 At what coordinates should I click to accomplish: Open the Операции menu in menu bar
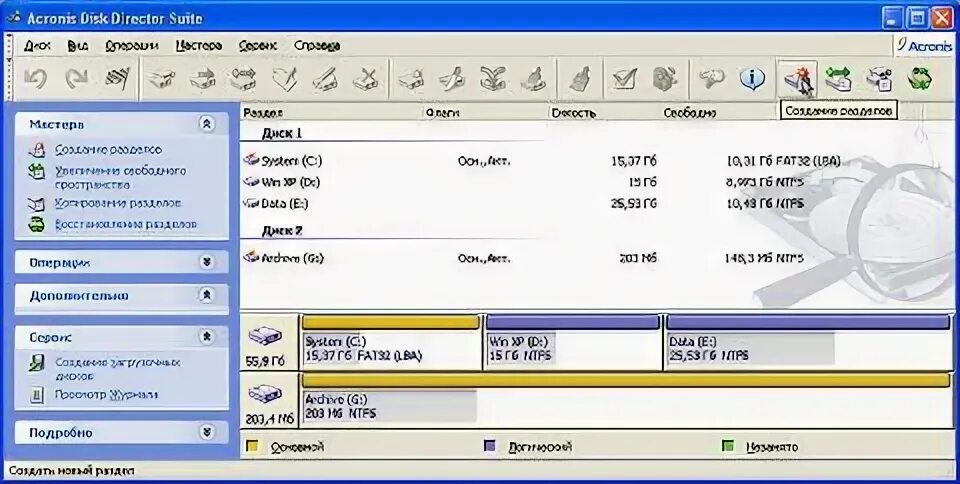(x=132, y=46)
